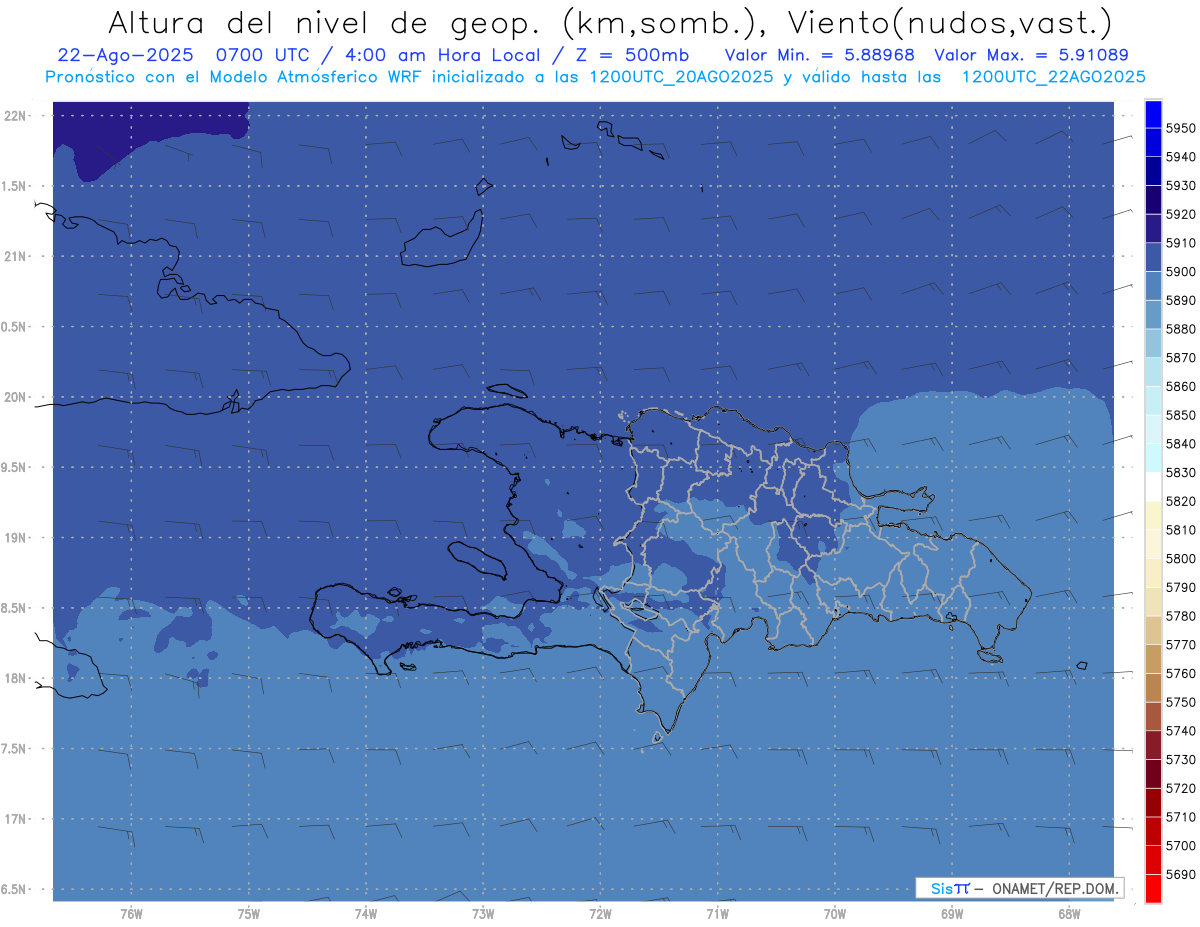Pick the tan swatch between 5760 and 5770
Screen dimensions: 1200x927
[x=1153, y=659]
